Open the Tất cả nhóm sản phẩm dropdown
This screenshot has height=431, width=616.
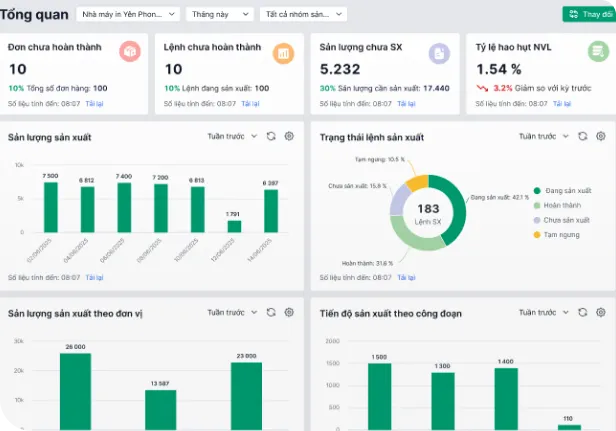point(303,14)
